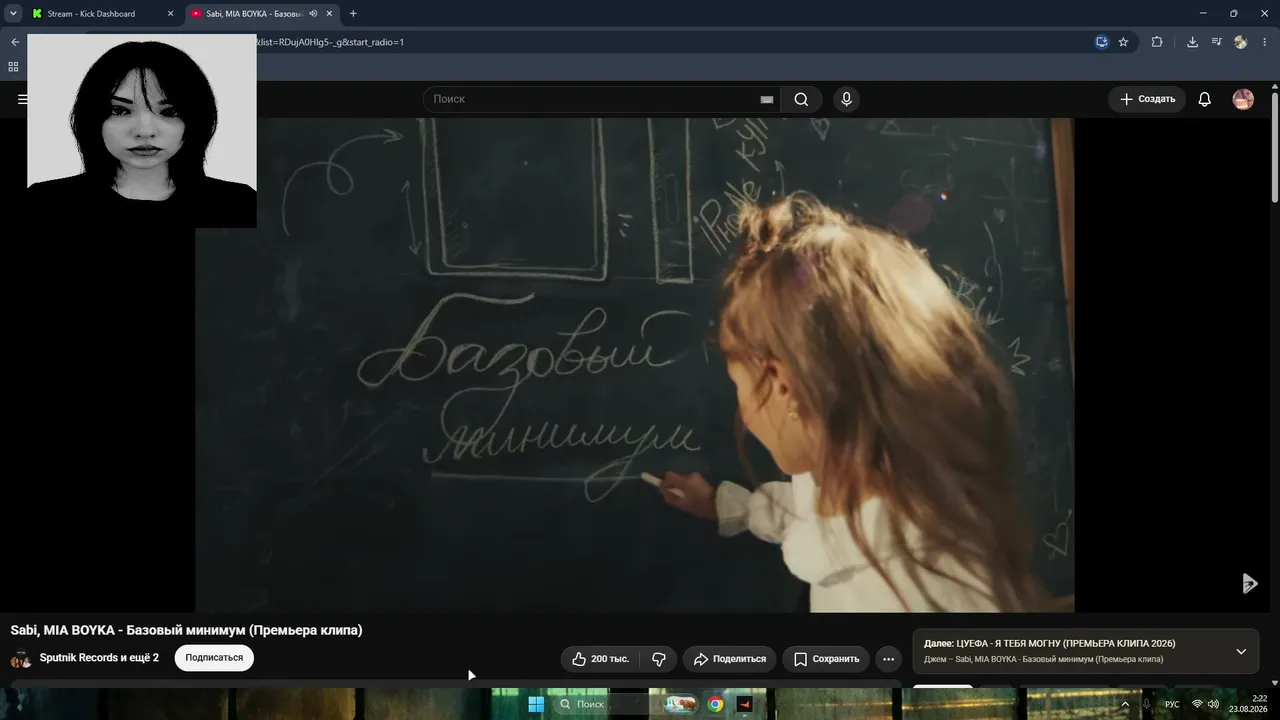The height and width of the screenshot is (720, 1280).
Task: Close the Sabi, MIA BOYKA tab
Action: pos(329,14)
